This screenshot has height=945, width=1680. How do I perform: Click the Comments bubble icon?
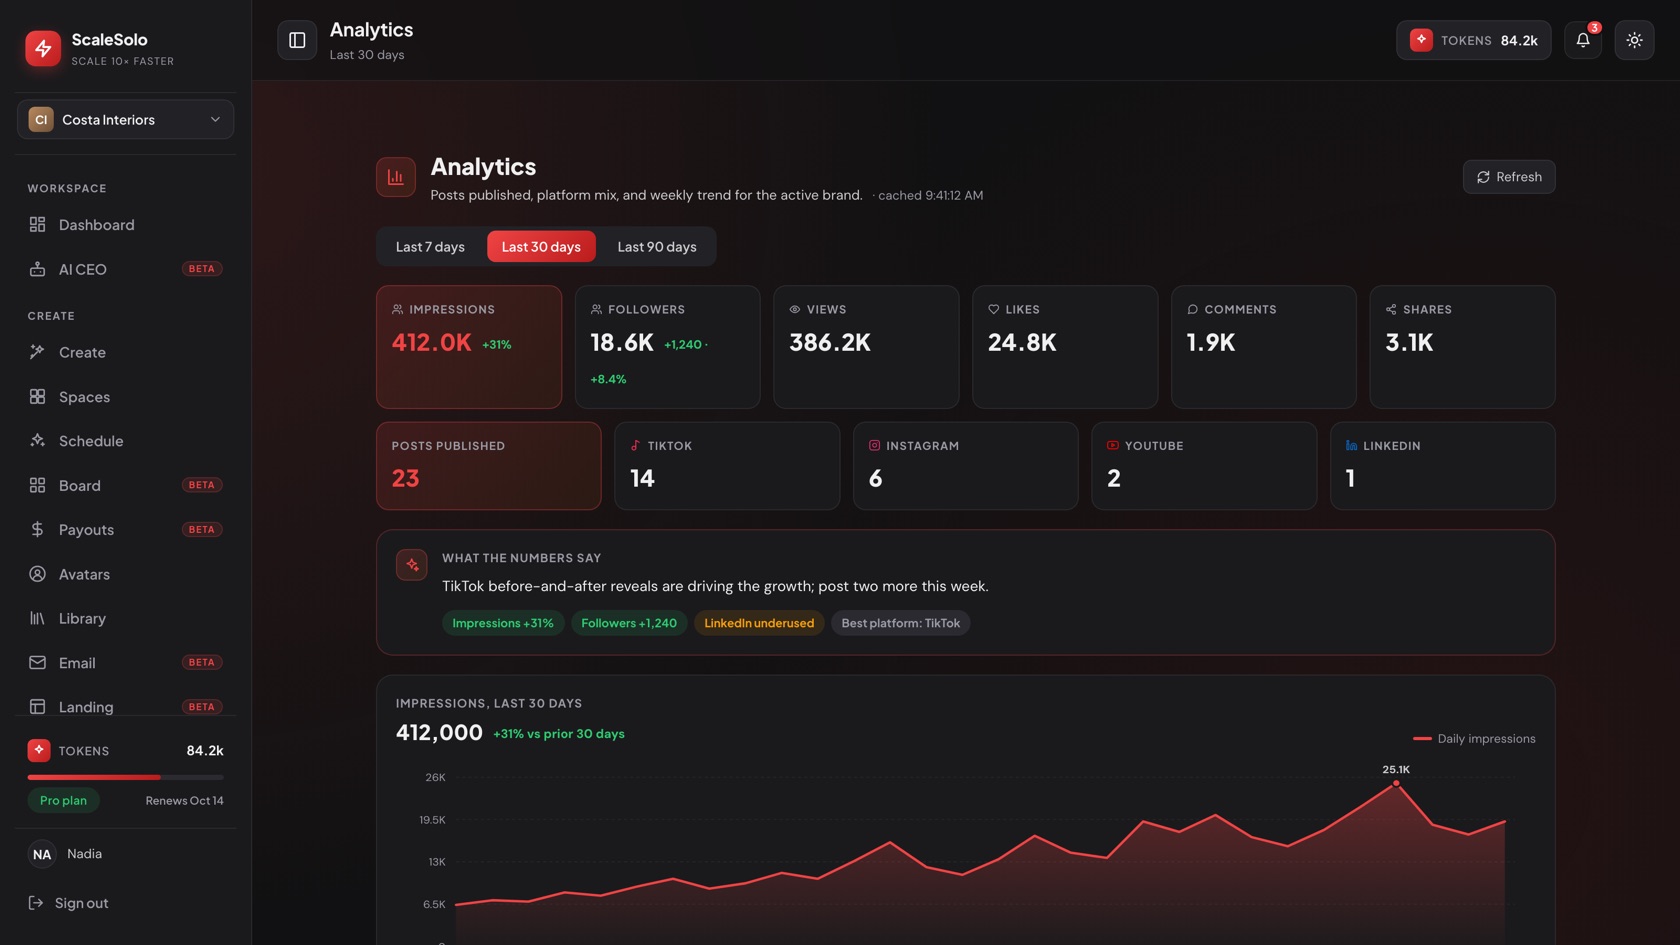[x=1192, y=309]
